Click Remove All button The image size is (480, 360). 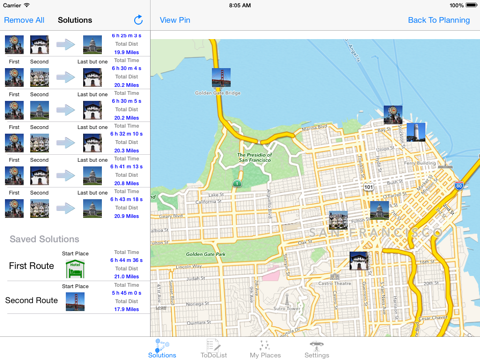click(24, 20)
